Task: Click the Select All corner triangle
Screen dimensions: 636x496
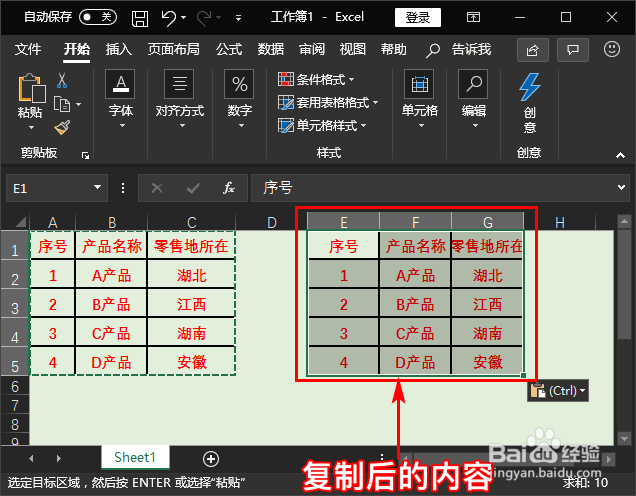Action: pyautogui.click(x=20, y=222)
